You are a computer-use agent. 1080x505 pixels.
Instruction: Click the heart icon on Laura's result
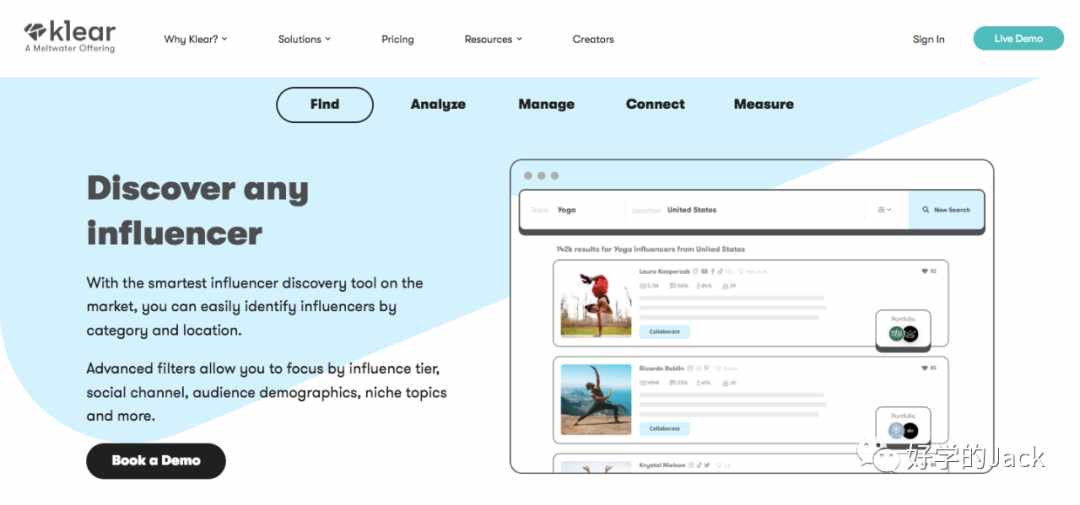(x=924, y=271)
